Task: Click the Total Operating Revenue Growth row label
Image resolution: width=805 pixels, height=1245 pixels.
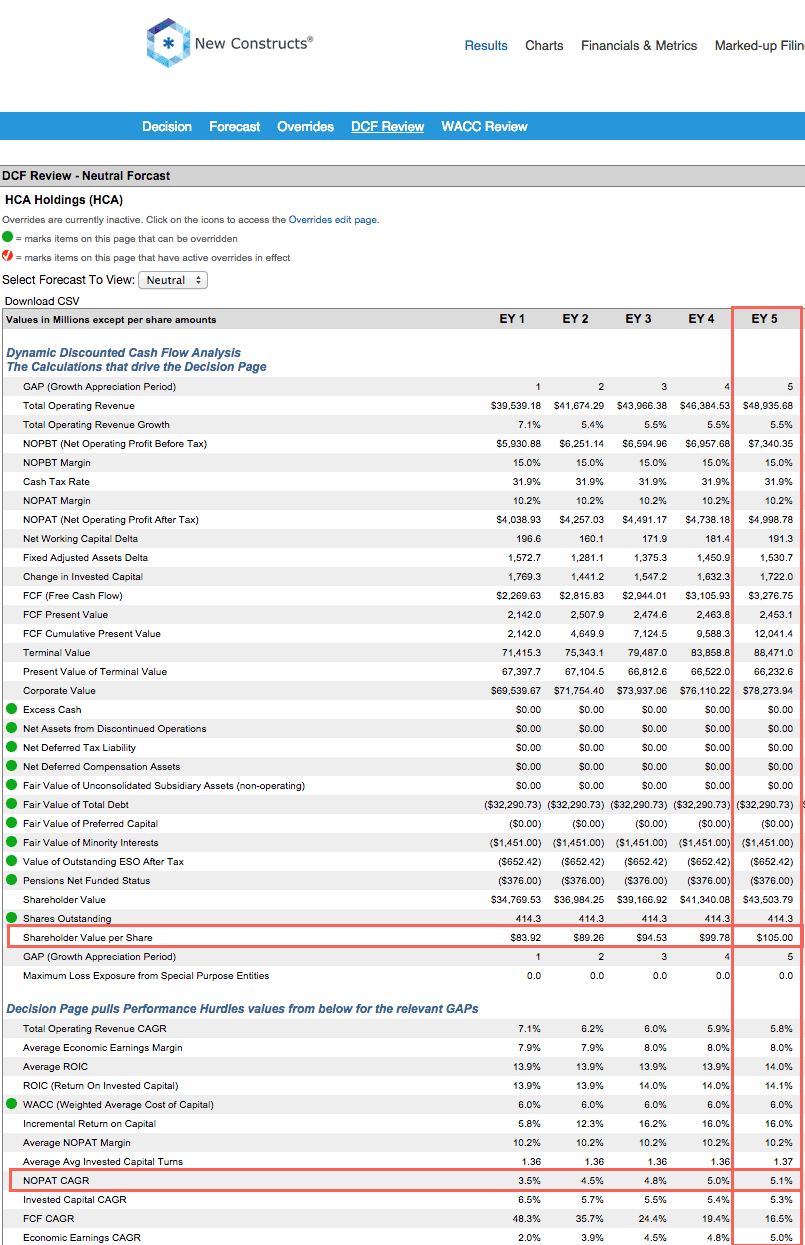Action: [97, 425]
